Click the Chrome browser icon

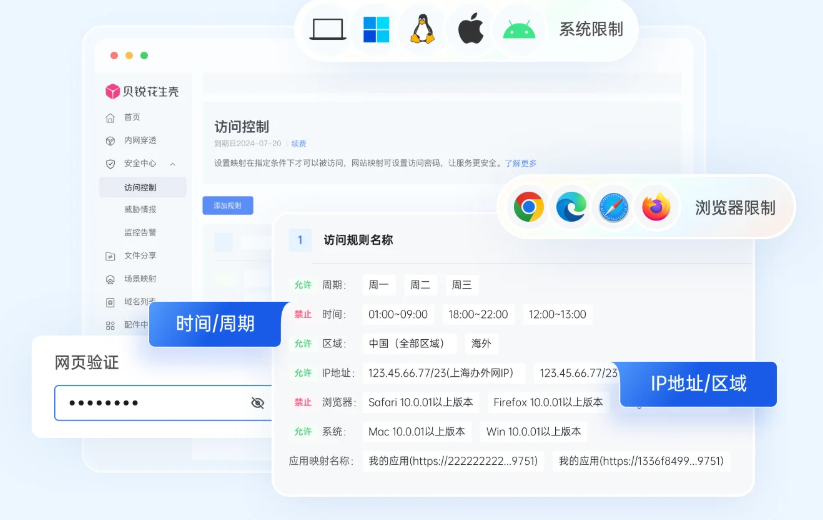(x=529, y=207)
